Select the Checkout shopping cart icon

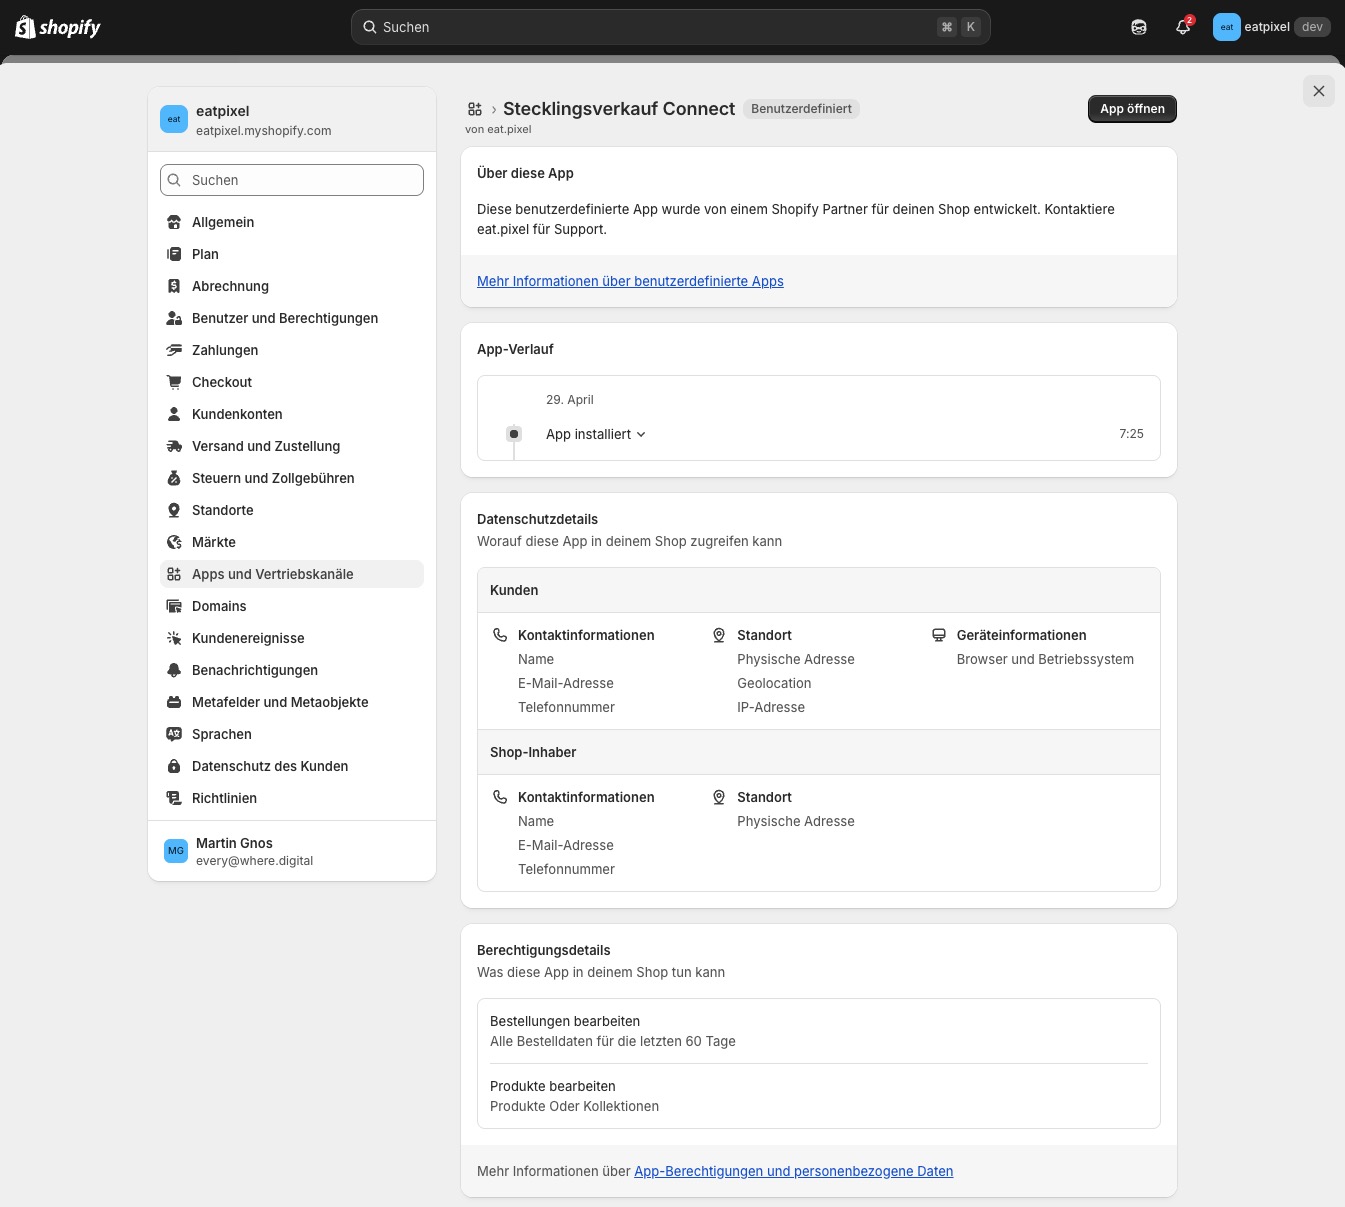(174, 382)
